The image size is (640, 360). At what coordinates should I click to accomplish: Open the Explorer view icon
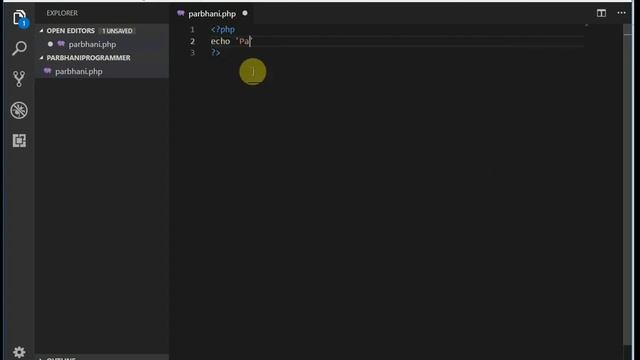pyautogui.click(x=19, y=18)
